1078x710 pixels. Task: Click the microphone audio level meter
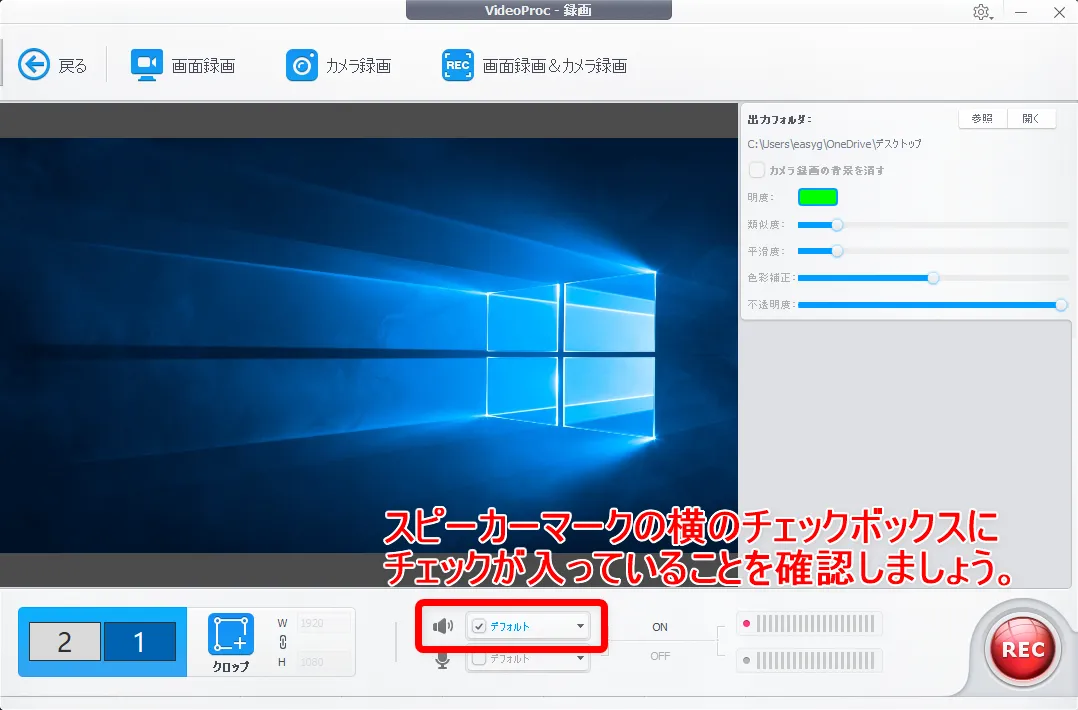click(809, 661)
